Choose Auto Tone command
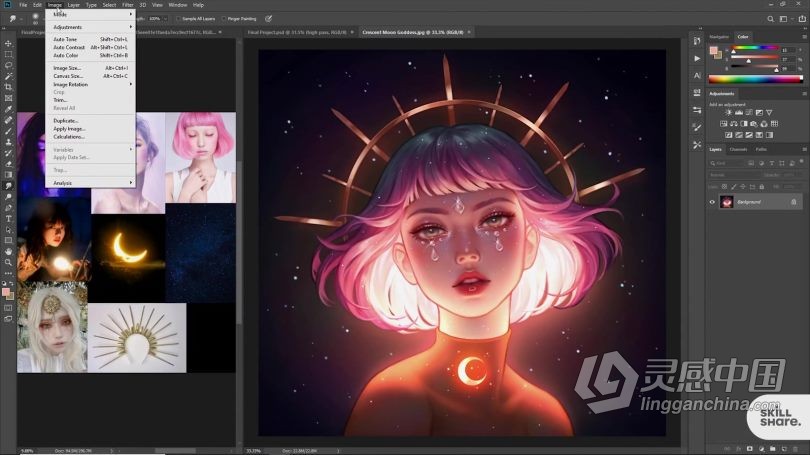 90,39
